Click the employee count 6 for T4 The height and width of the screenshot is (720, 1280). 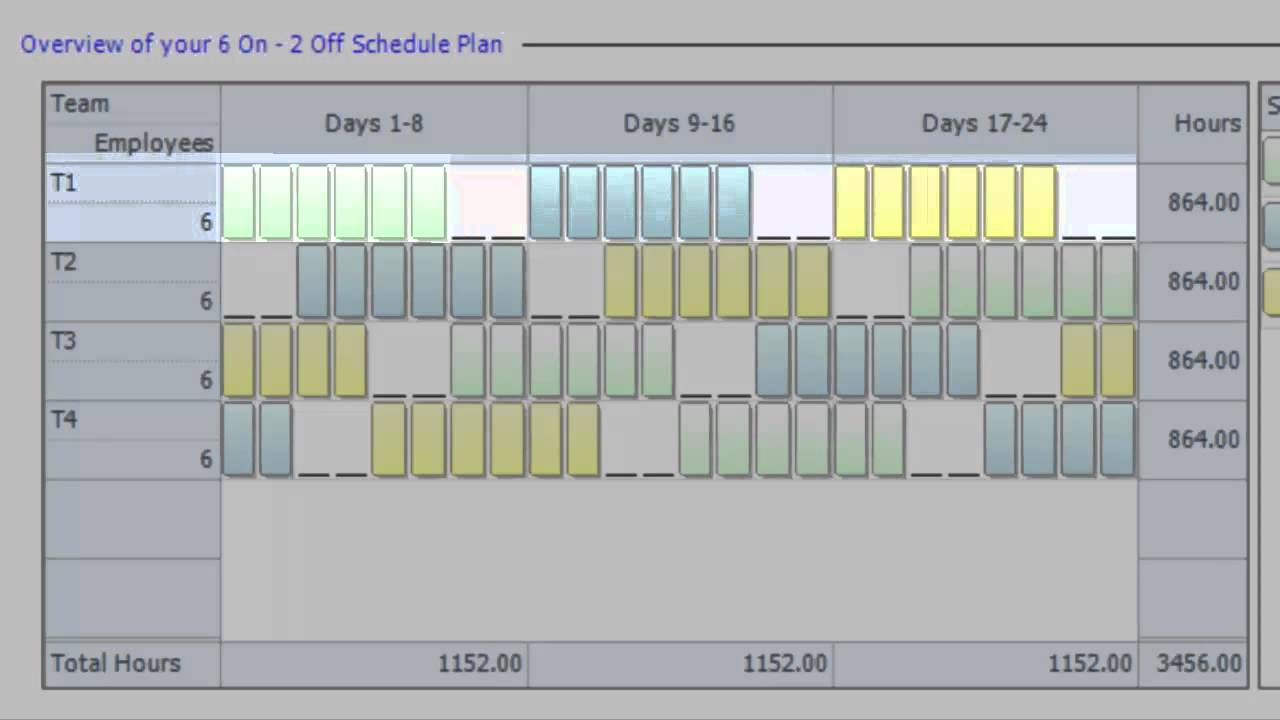[206, 459]
